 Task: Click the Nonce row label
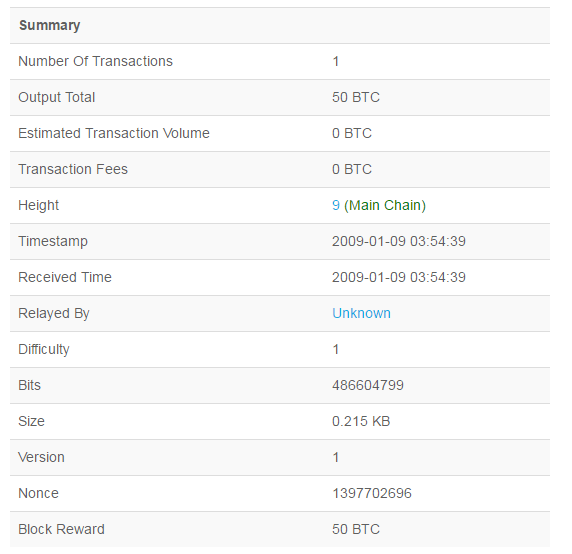point(38,493)
